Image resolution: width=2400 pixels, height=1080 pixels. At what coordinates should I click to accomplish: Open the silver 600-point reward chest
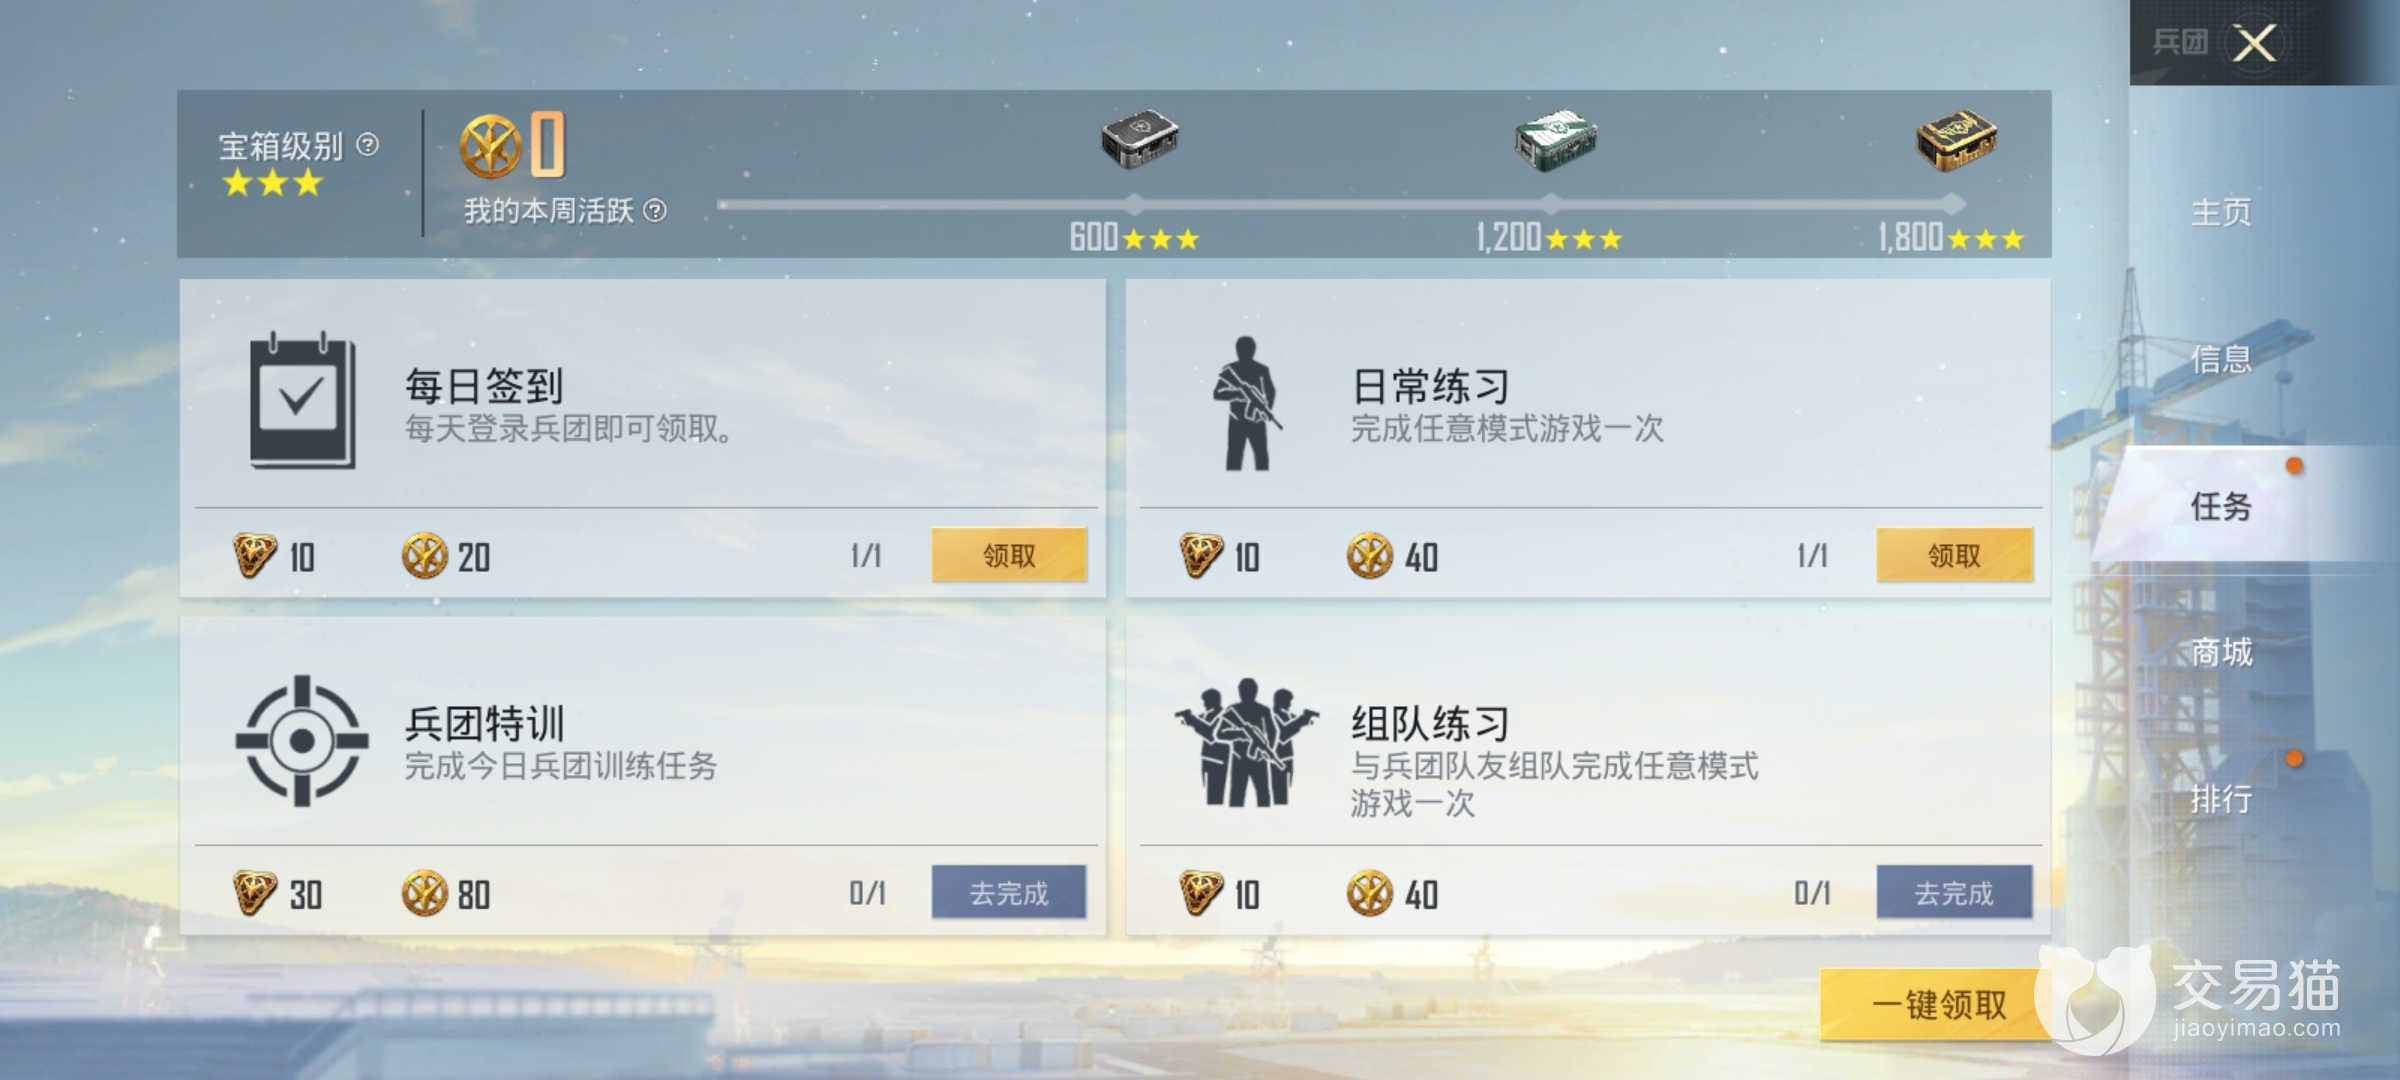pyautogui.click(x=1139, y=138)
